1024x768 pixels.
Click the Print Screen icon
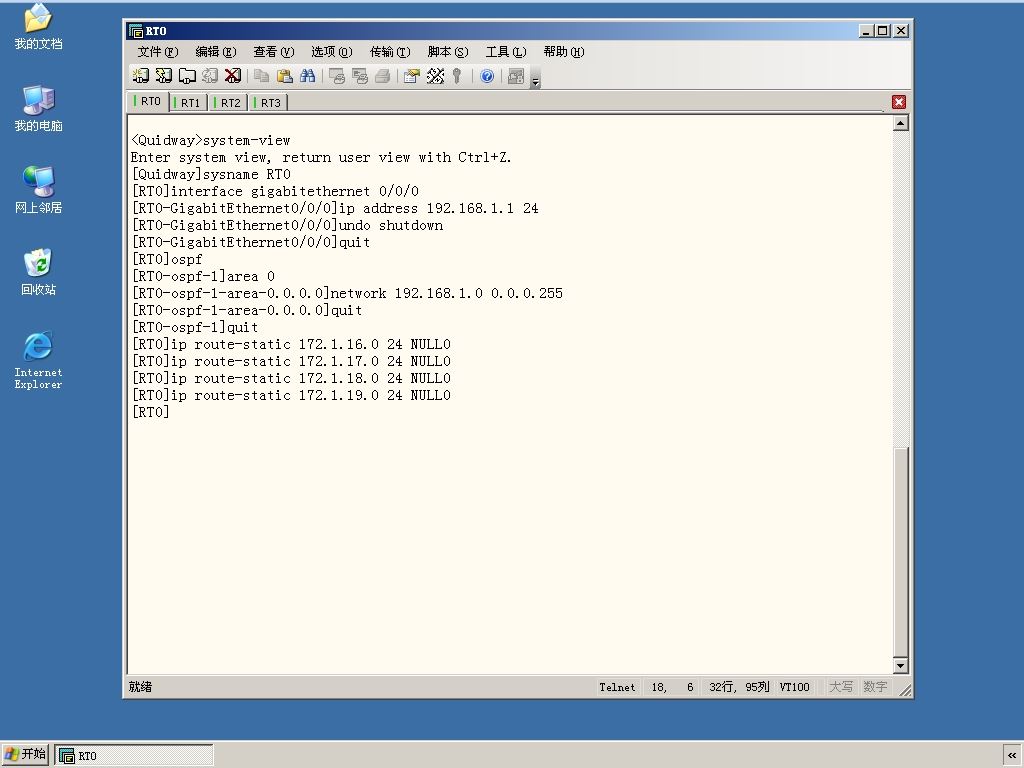pyautogui.click(x=336, y=76)
